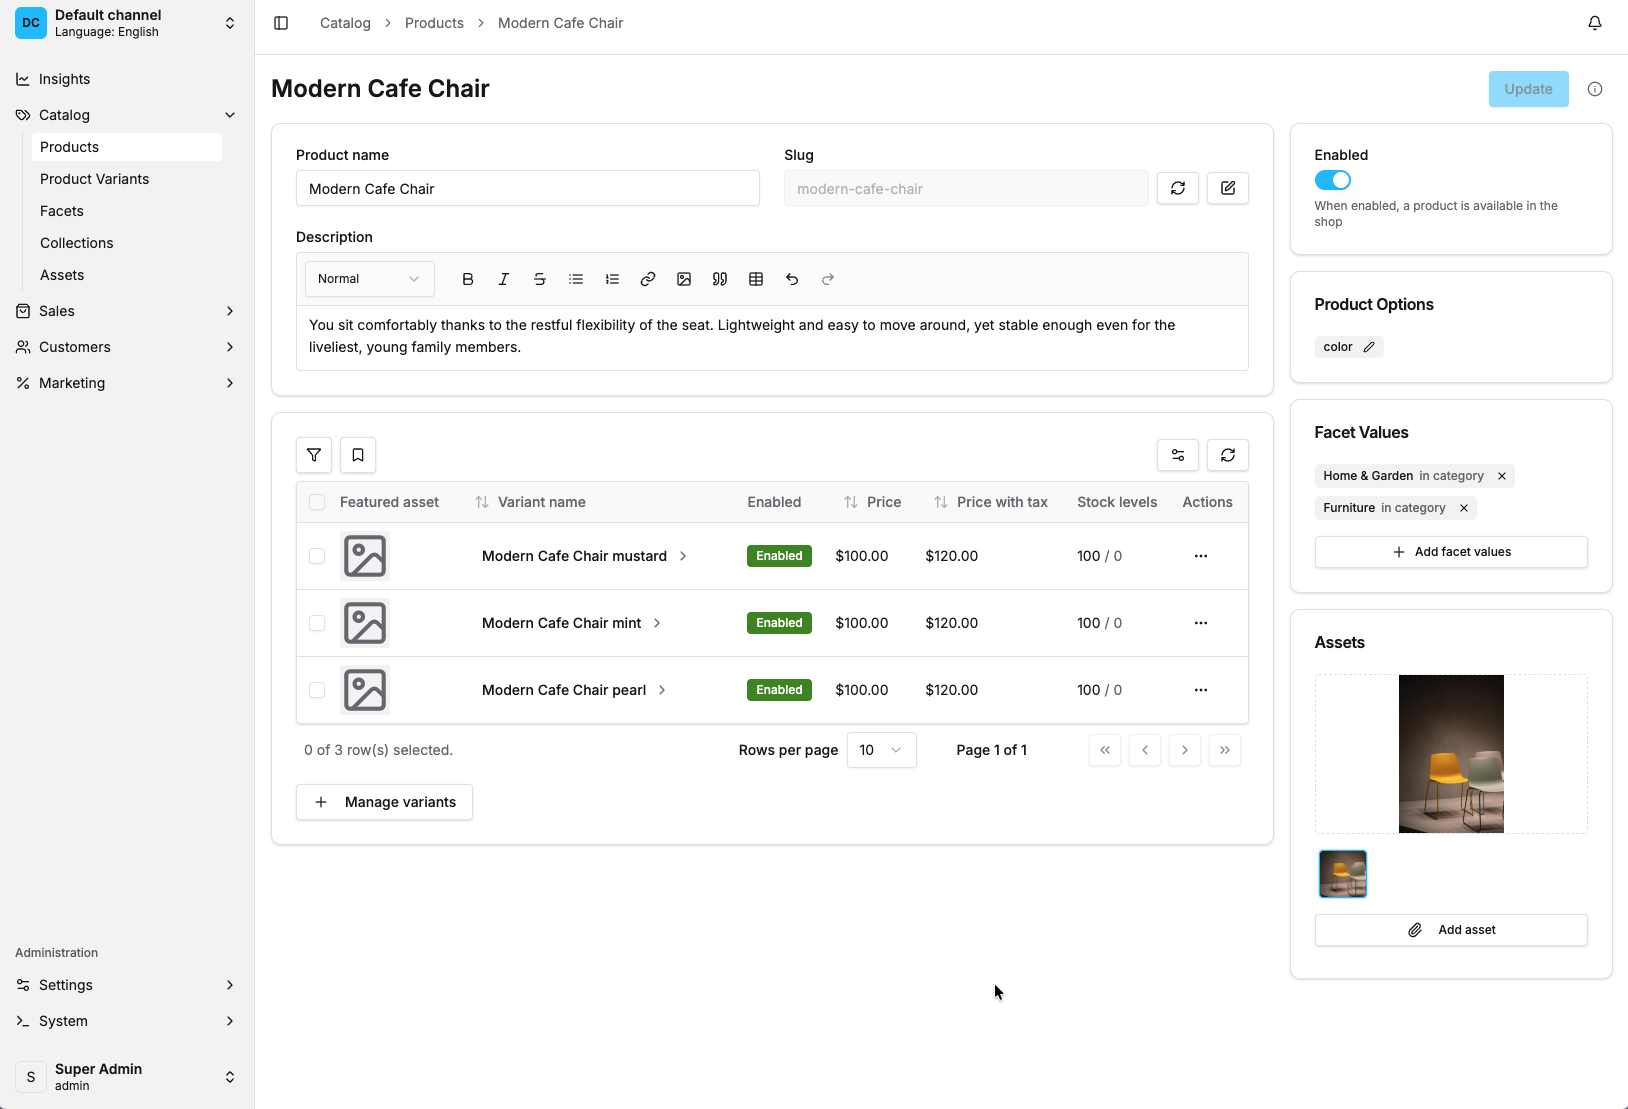
Task: Check the Modern Cafe Chair pearl row
Action: pos(317,690)
